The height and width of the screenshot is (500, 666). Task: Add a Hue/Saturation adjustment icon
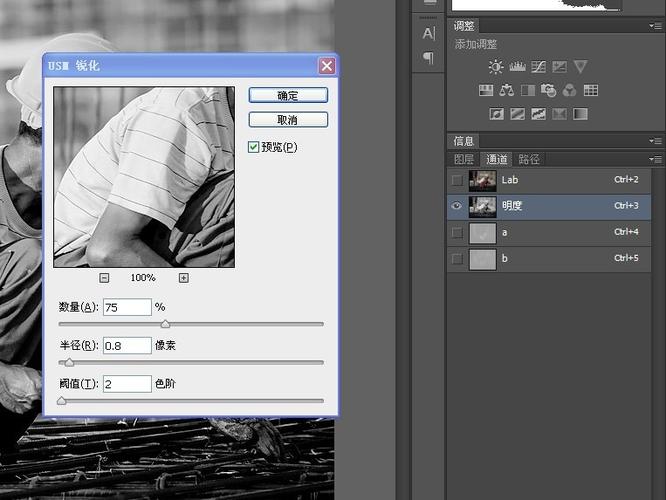pos(486,90)
